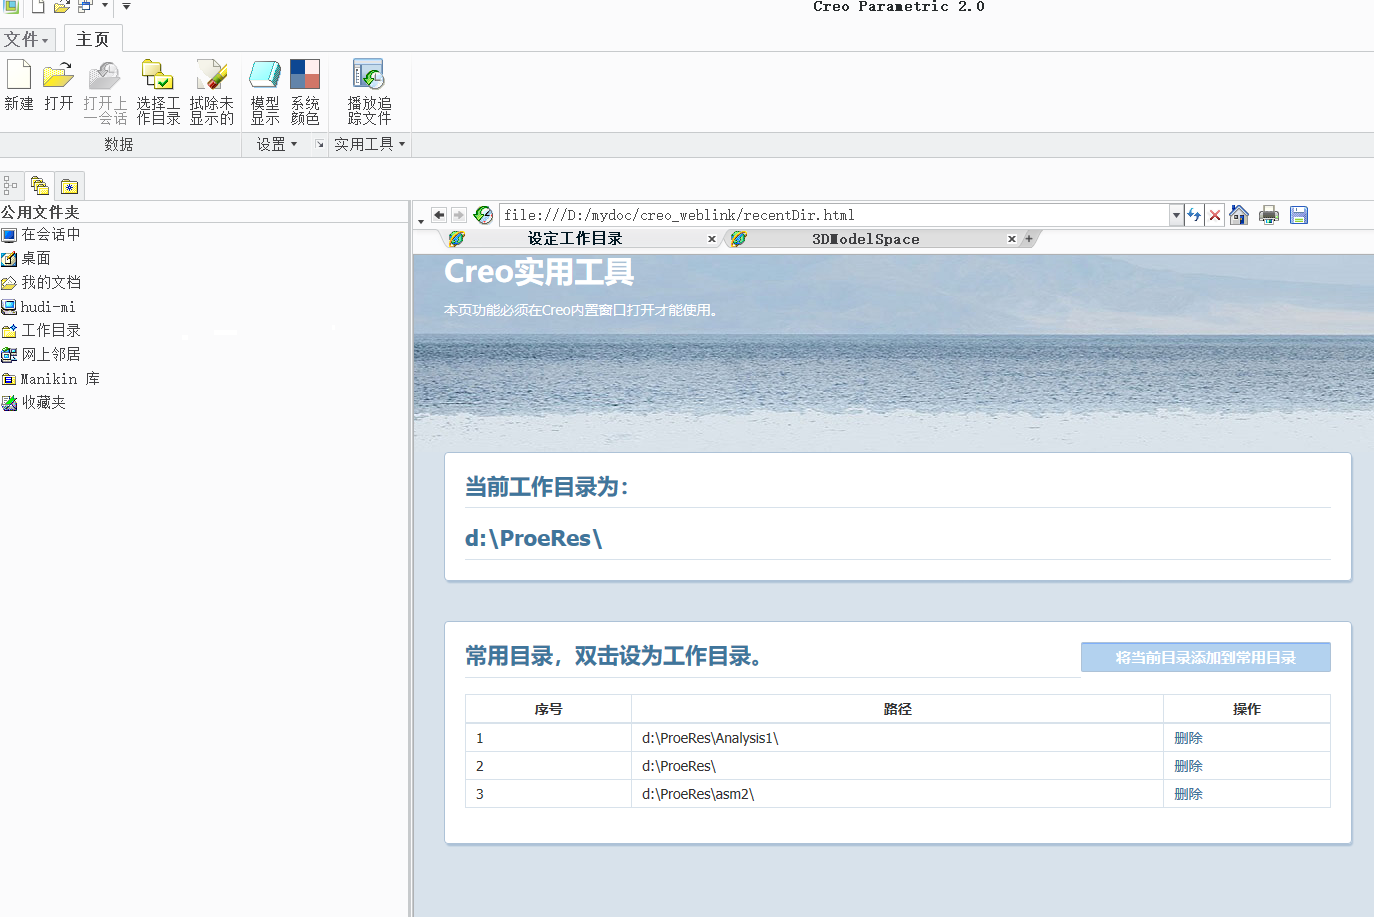
Task: Click the URL address input field
Action: coord(834,215)
